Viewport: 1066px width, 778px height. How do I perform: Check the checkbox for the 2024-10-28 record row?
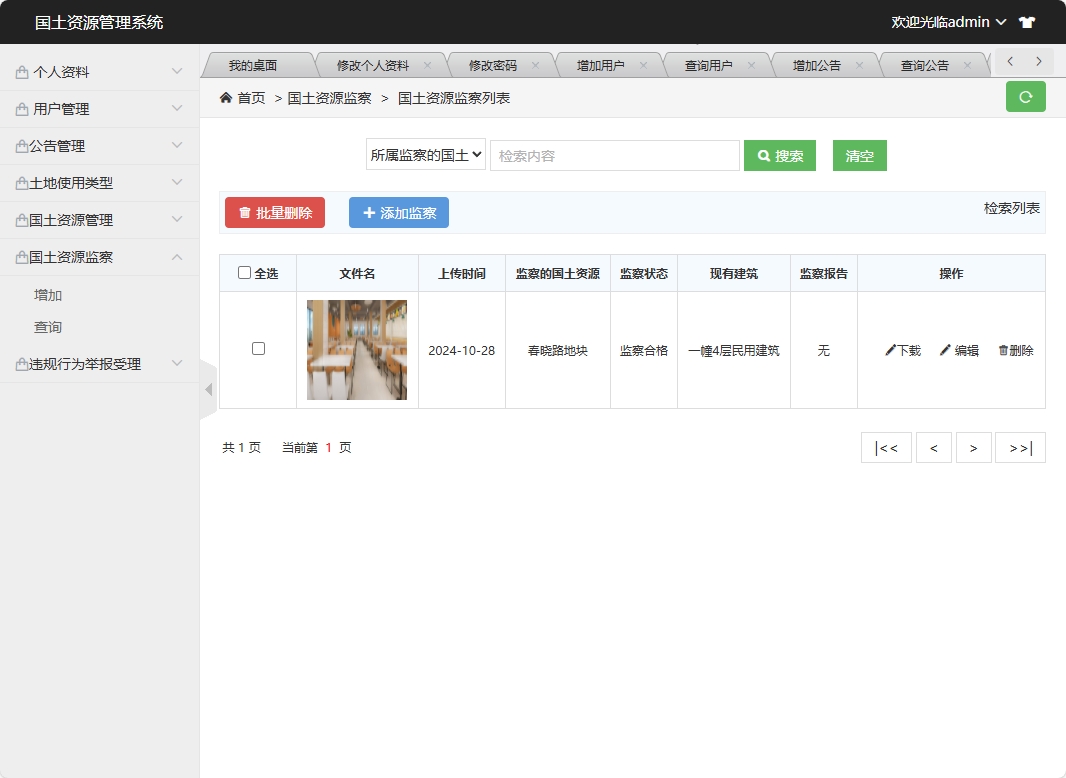point(257,349)
